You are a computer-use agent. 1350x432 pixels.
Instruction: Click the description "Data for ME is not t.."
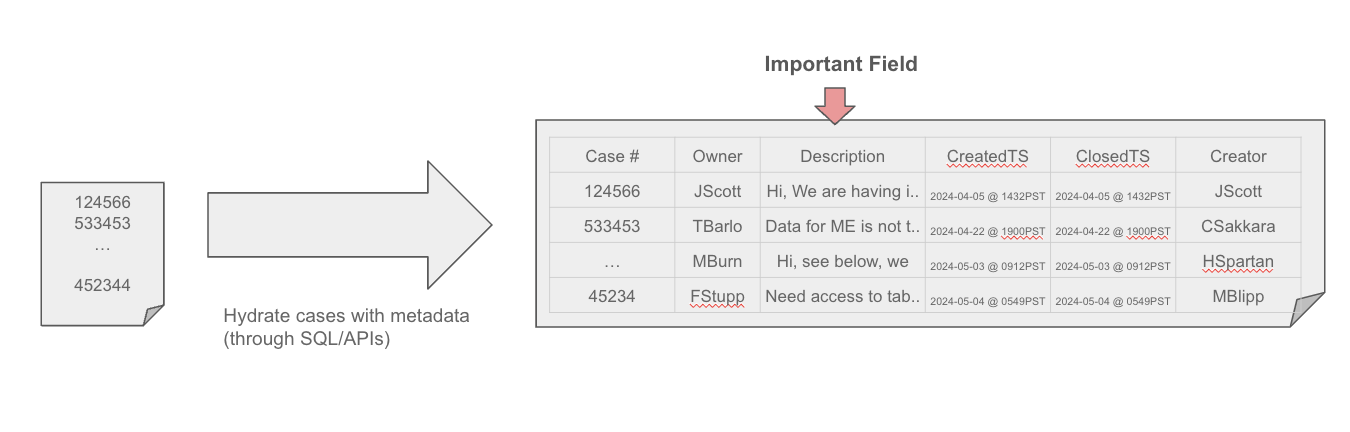(x=842, y=226)
